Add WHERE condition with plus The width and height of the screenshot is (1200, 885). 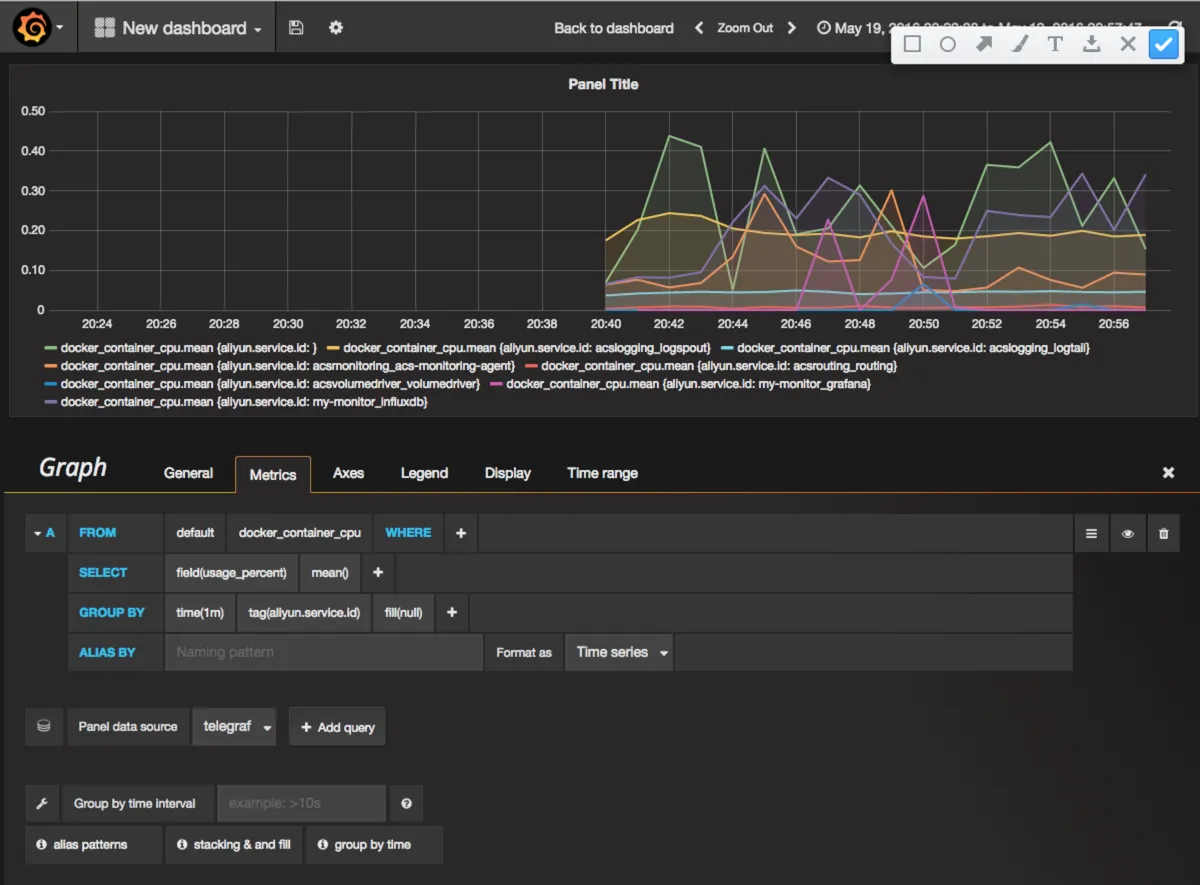coord(461,533)
